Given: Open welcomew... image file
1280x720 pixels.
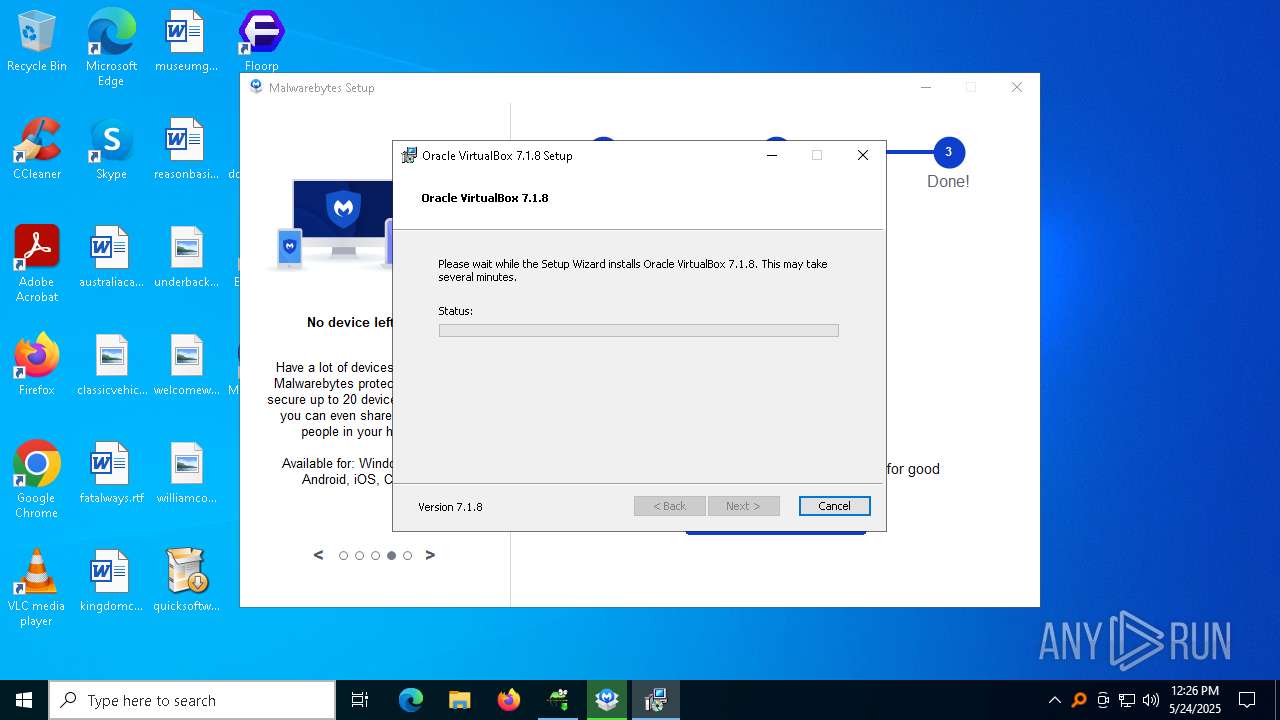Looking at the screenshot, I should [x=186, y=365].
